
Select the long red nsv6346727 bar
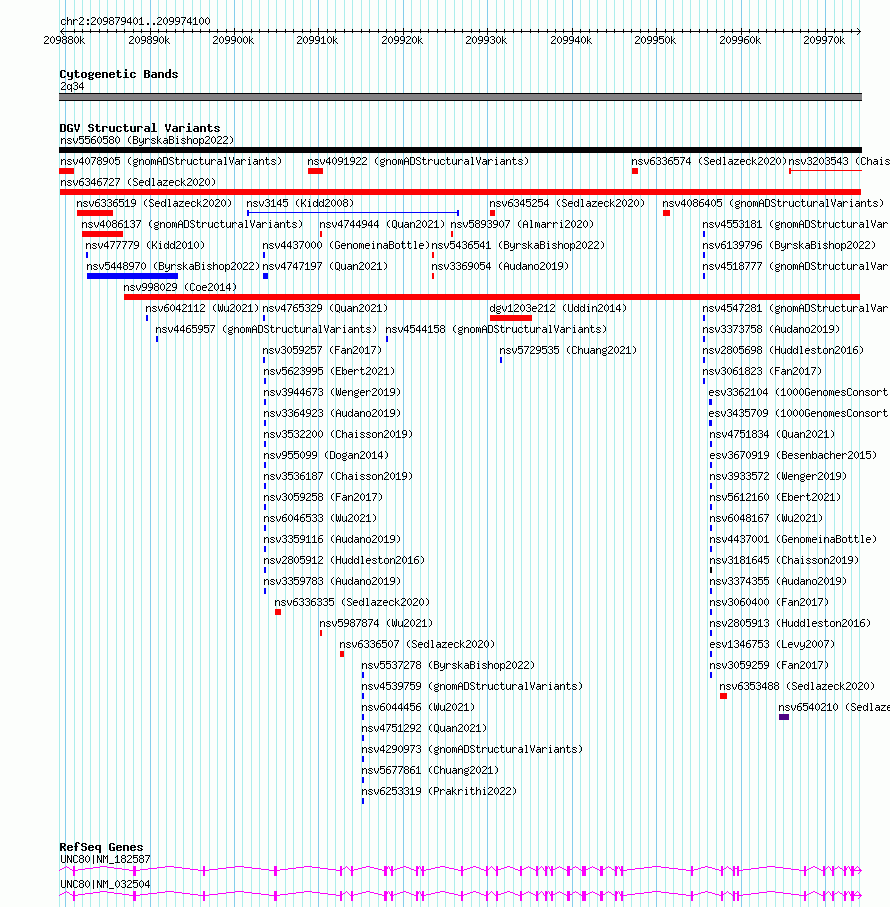tap(460, 192)
